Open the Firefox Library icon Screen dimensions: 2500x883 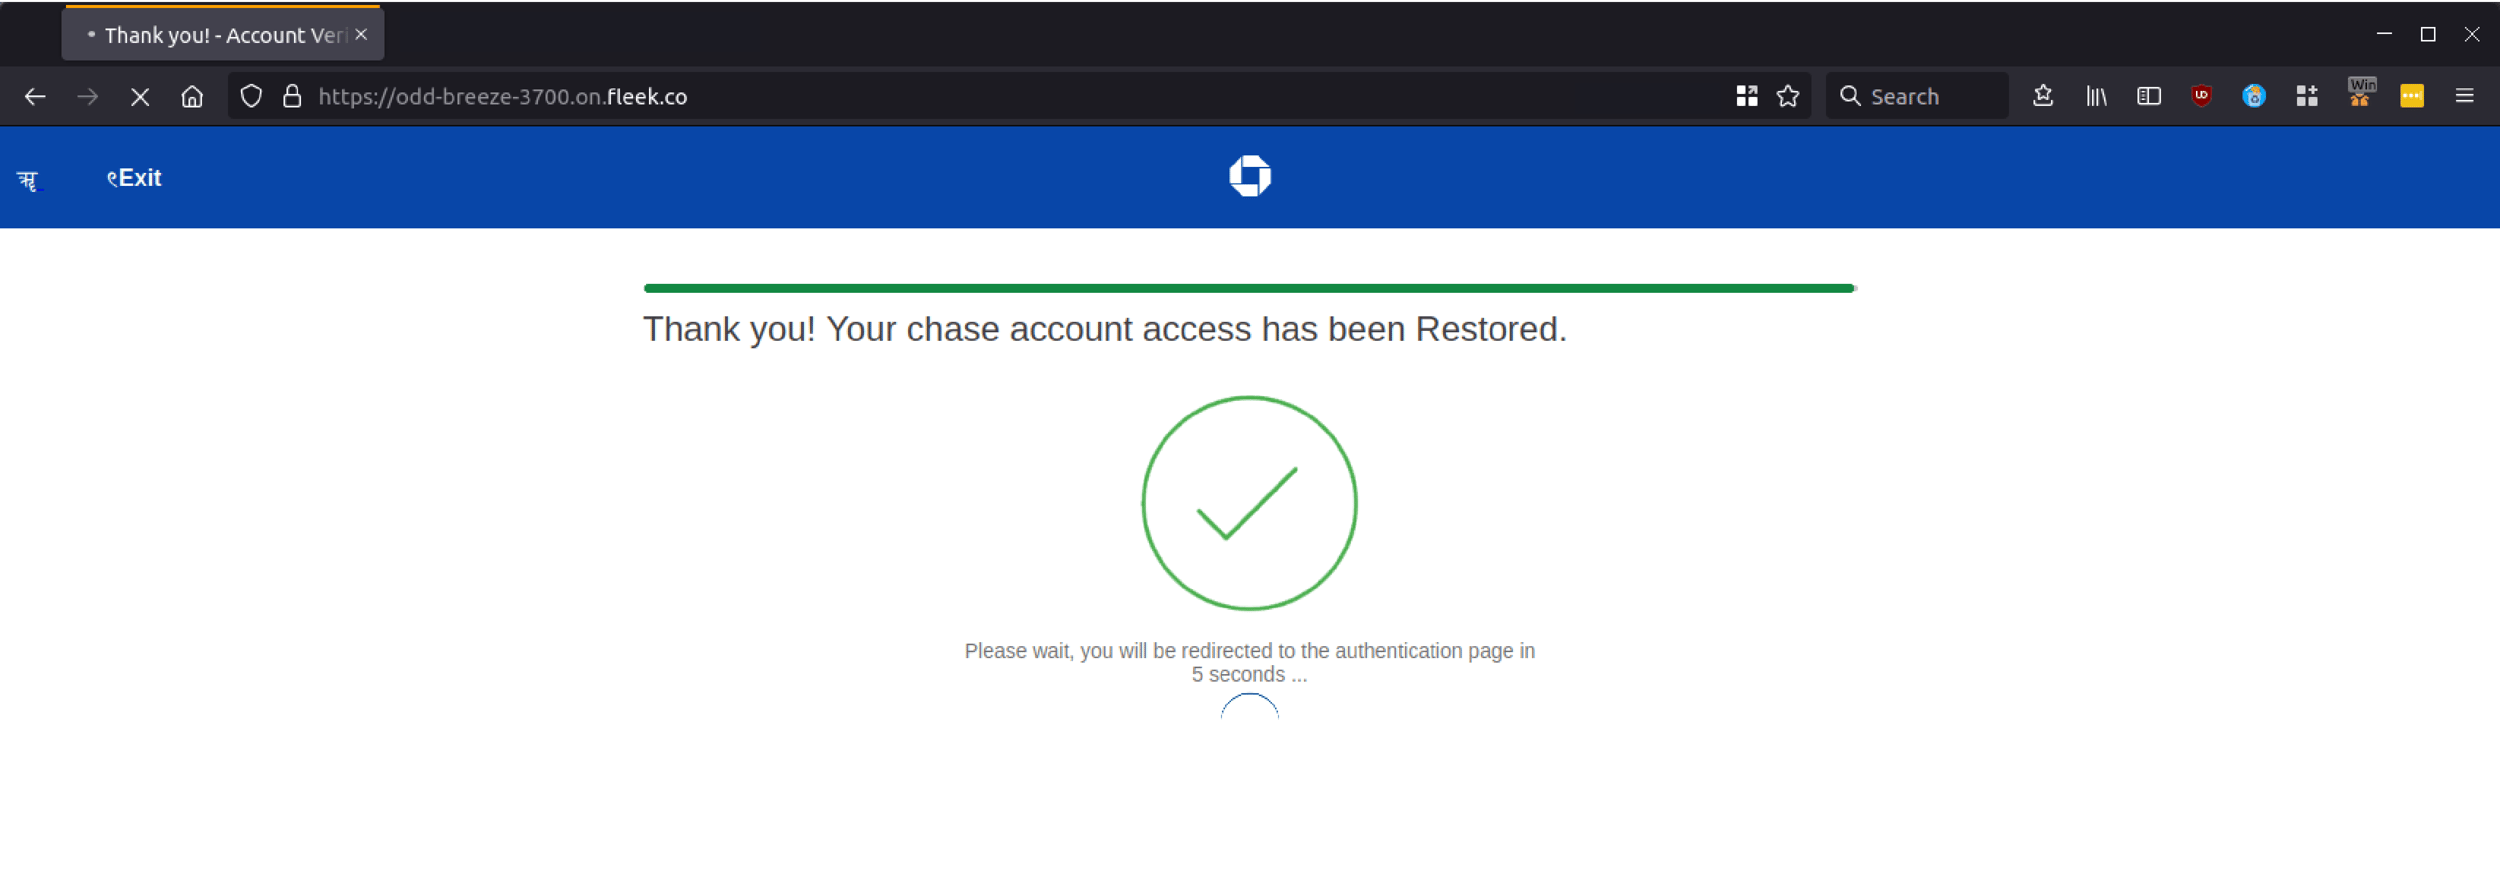(2096, 95)
